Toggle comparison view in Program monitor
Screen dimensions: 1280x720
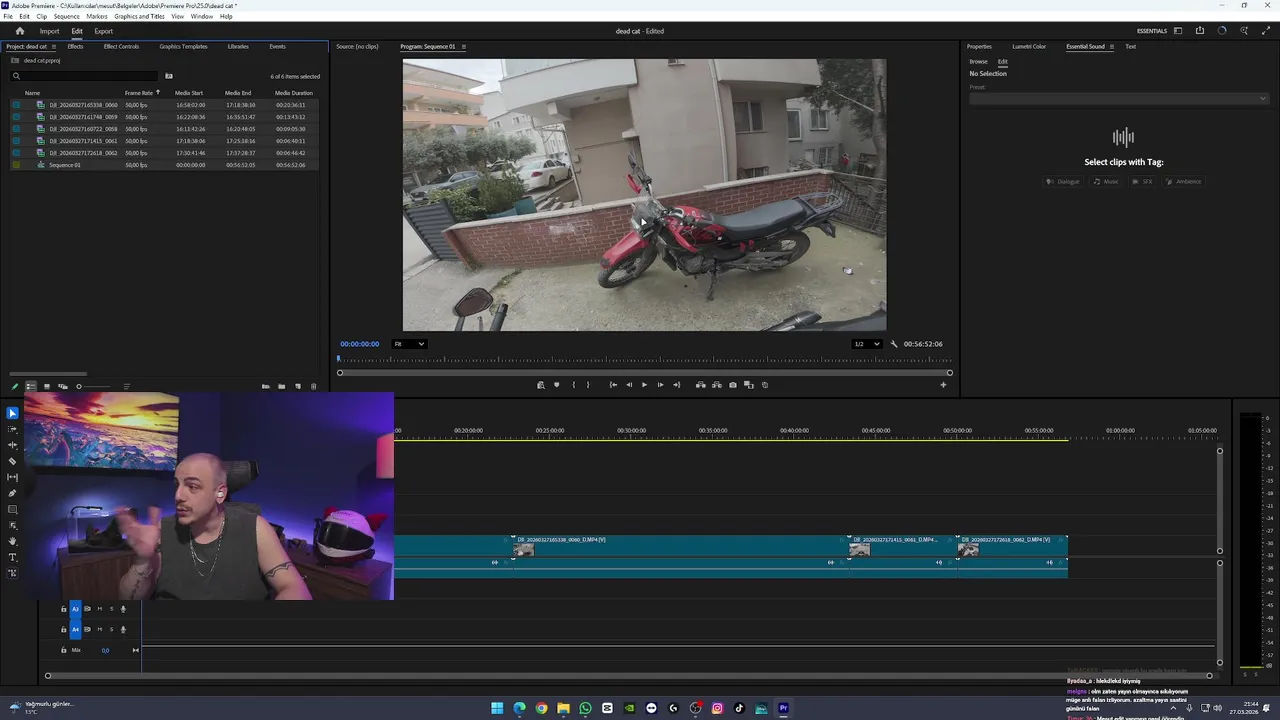(749, 385)
